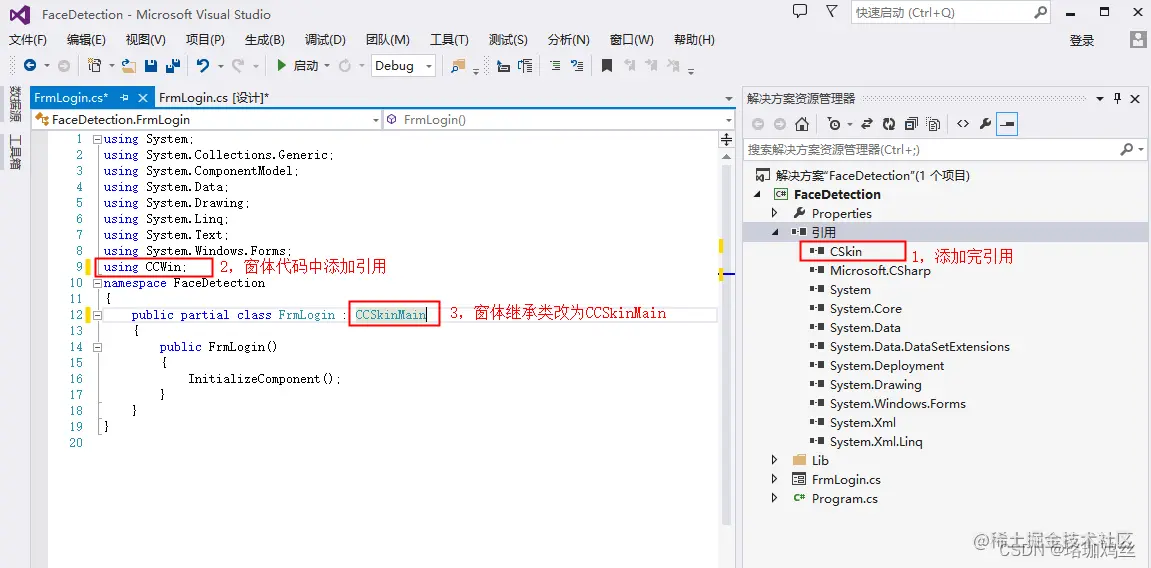Click the View Code angle-brackets icon

[963, 124]
